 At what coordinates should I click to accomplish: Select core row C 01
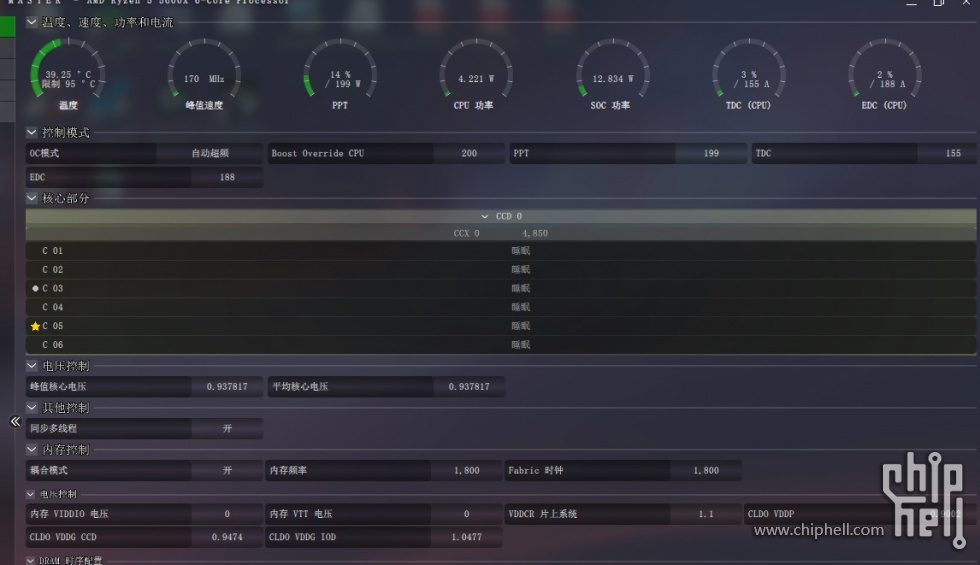(x=501, y=251)
